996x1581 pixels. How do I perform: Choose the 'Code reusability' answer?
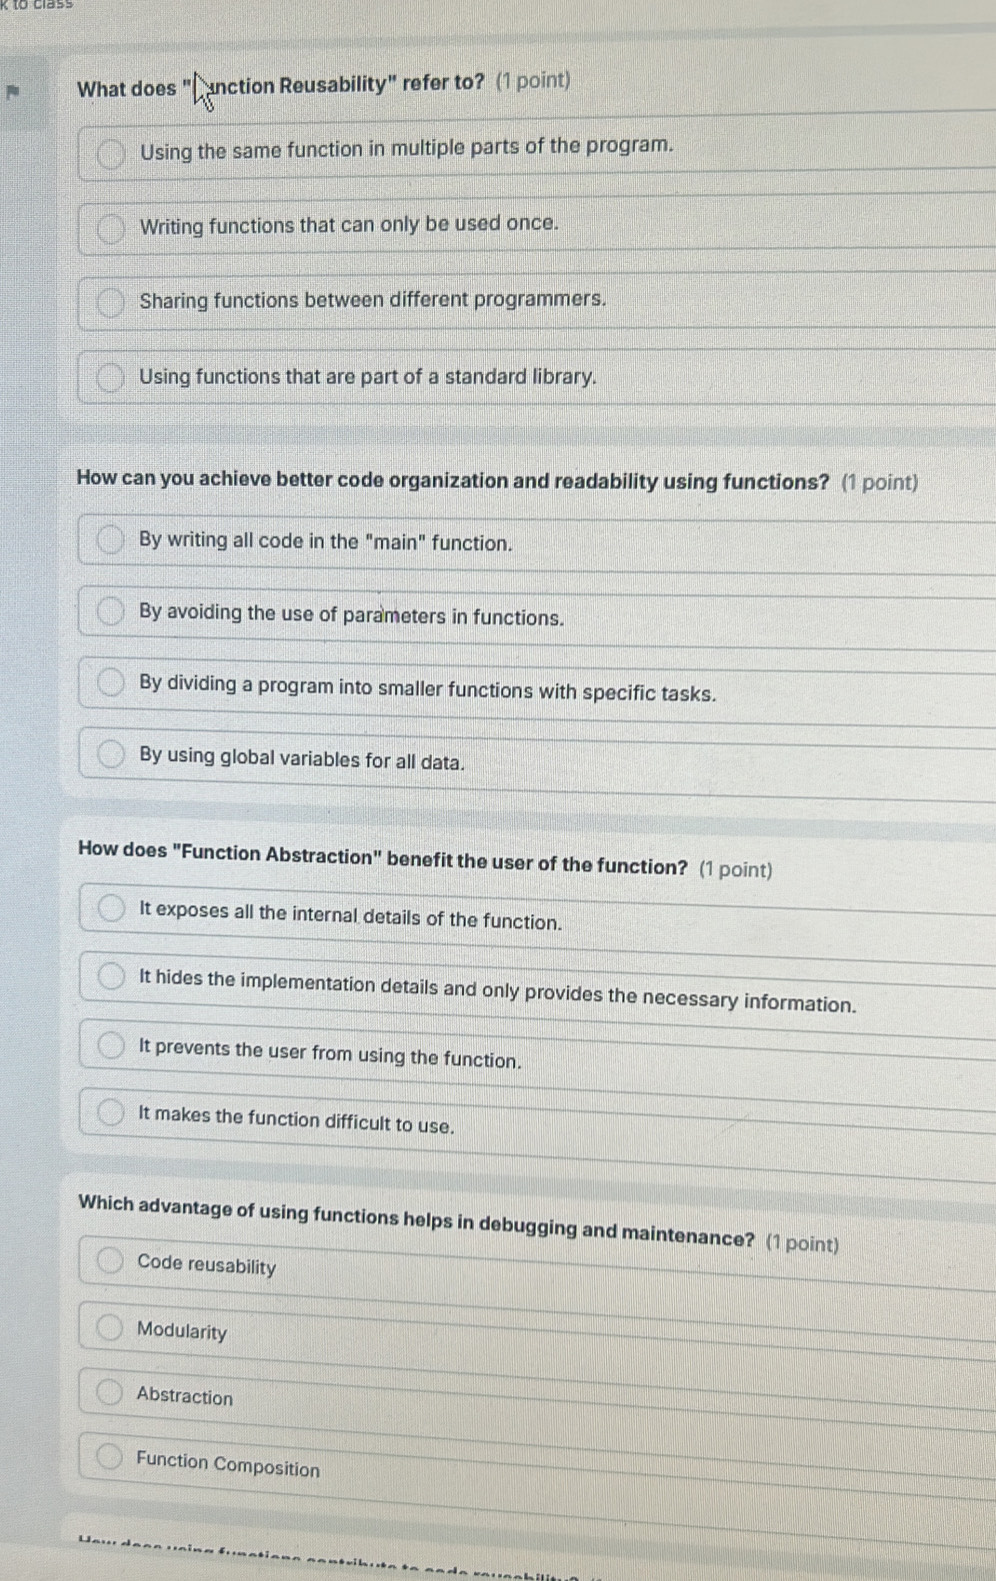coord(110,1262)
